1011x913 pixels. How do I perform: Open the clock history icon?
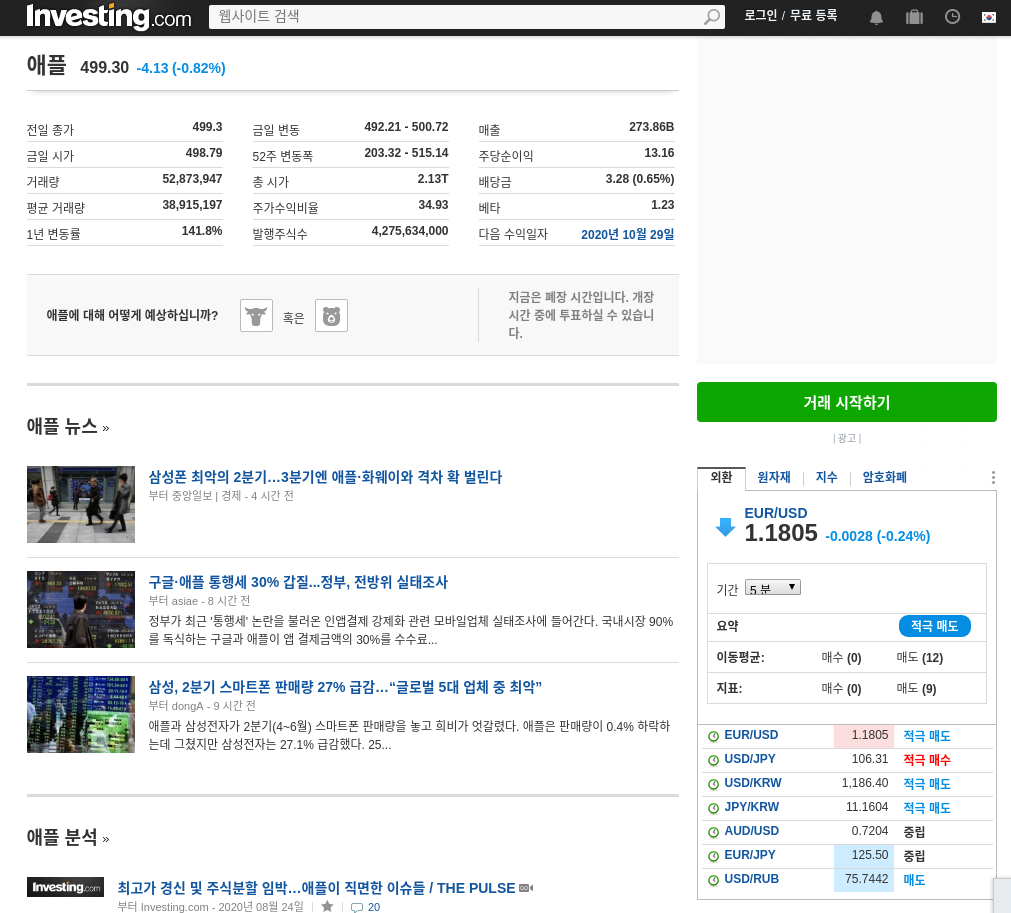tap(952, 17)
